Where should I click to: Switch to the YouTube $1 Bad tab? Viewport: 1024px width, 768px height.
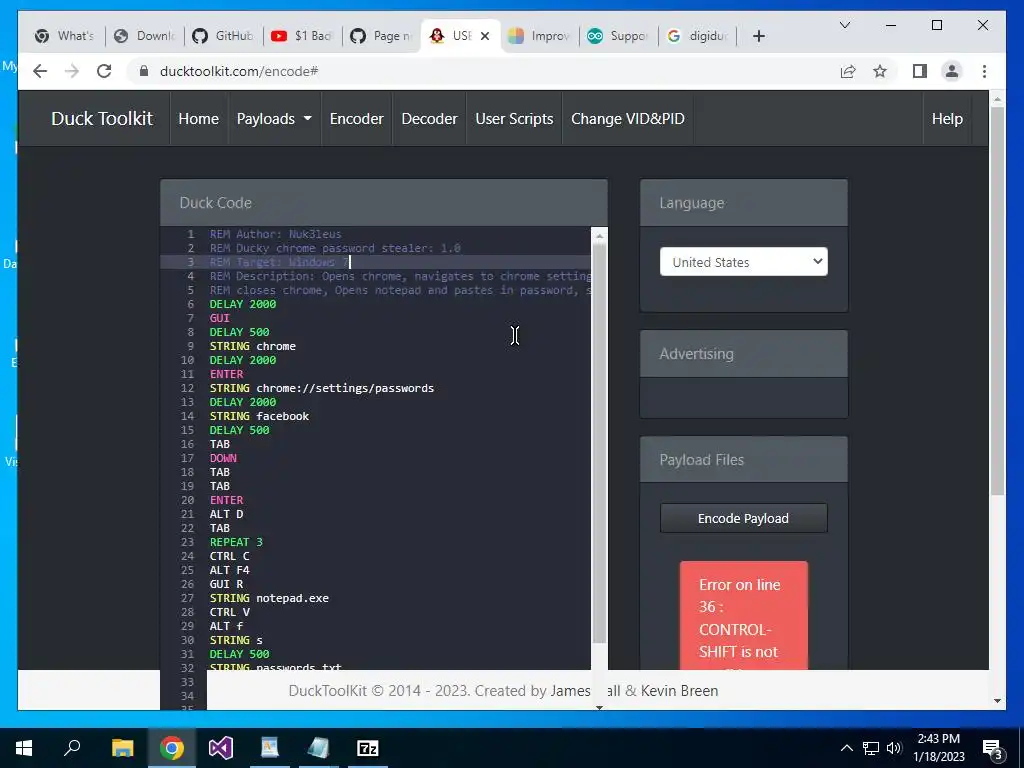click(x=302, y=36)
